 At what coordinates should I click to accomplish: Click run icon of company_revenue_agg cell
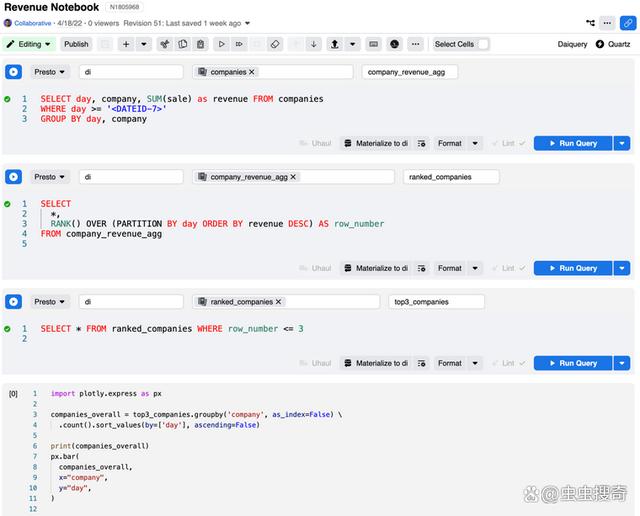13,72
